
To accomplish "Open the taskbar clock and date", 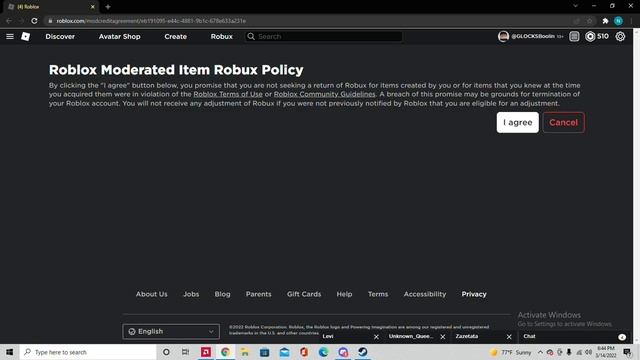I will point(605,352).
